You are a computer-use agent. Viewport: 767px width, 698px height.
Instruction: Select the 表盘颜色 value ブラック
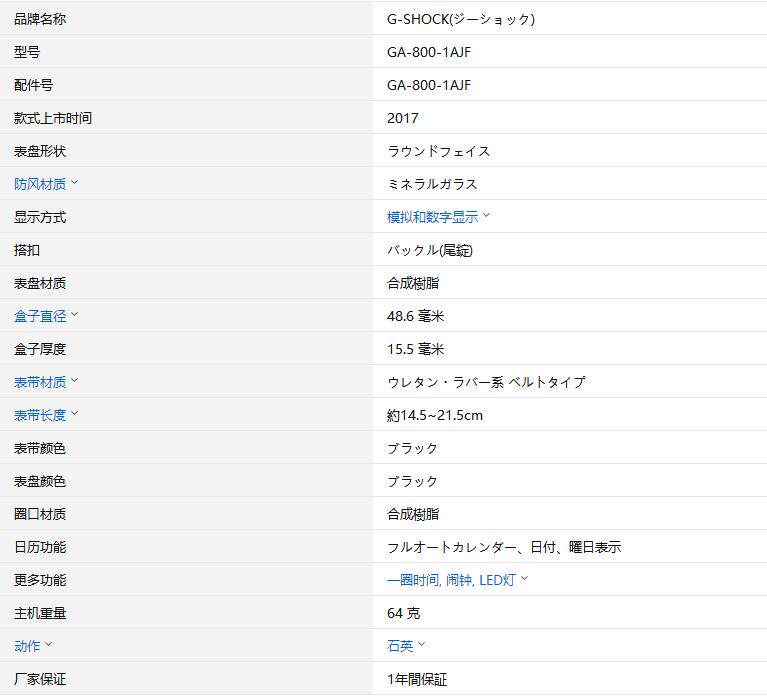[x=412, y=481]
